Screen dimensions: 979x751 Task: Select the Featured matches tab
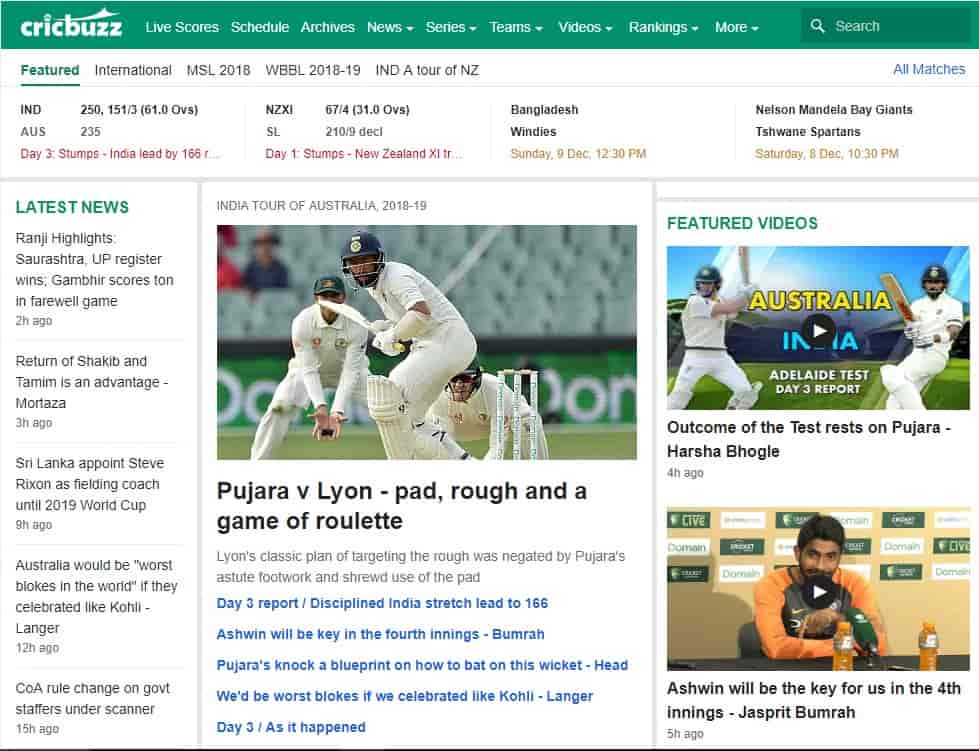50,70
